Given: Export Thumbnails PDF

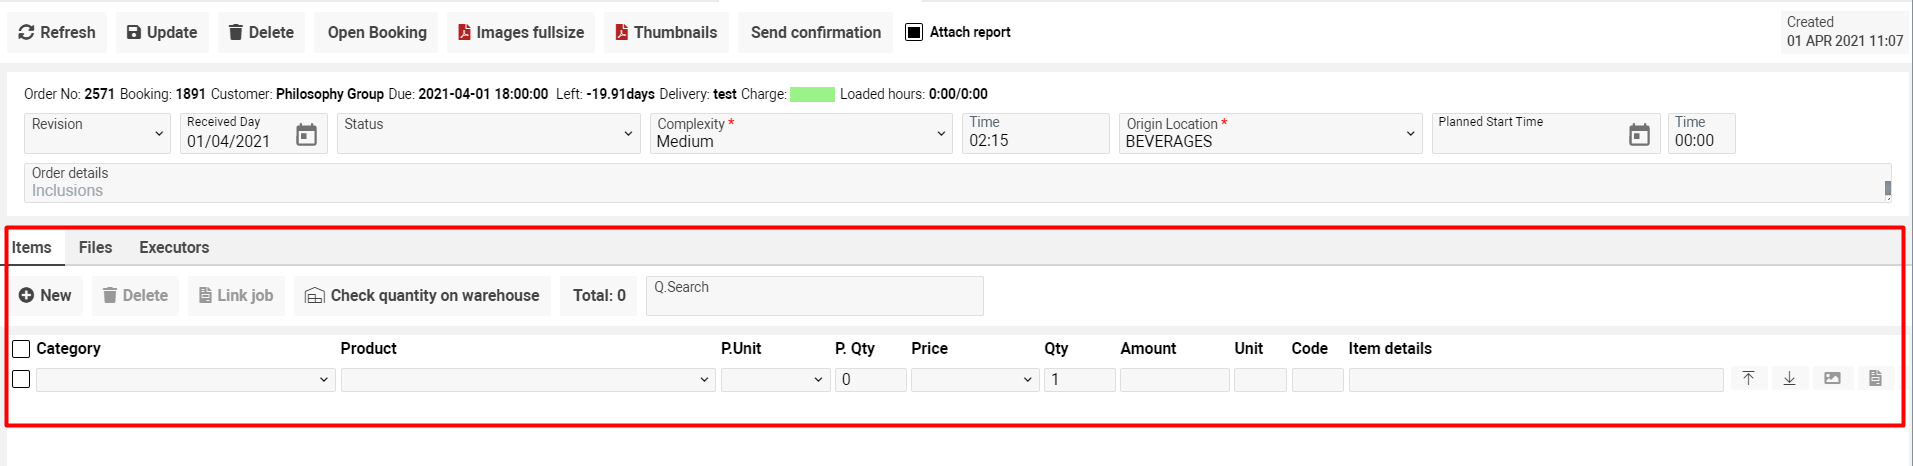Looking at the screenshot, I should (x=666, y=32).
